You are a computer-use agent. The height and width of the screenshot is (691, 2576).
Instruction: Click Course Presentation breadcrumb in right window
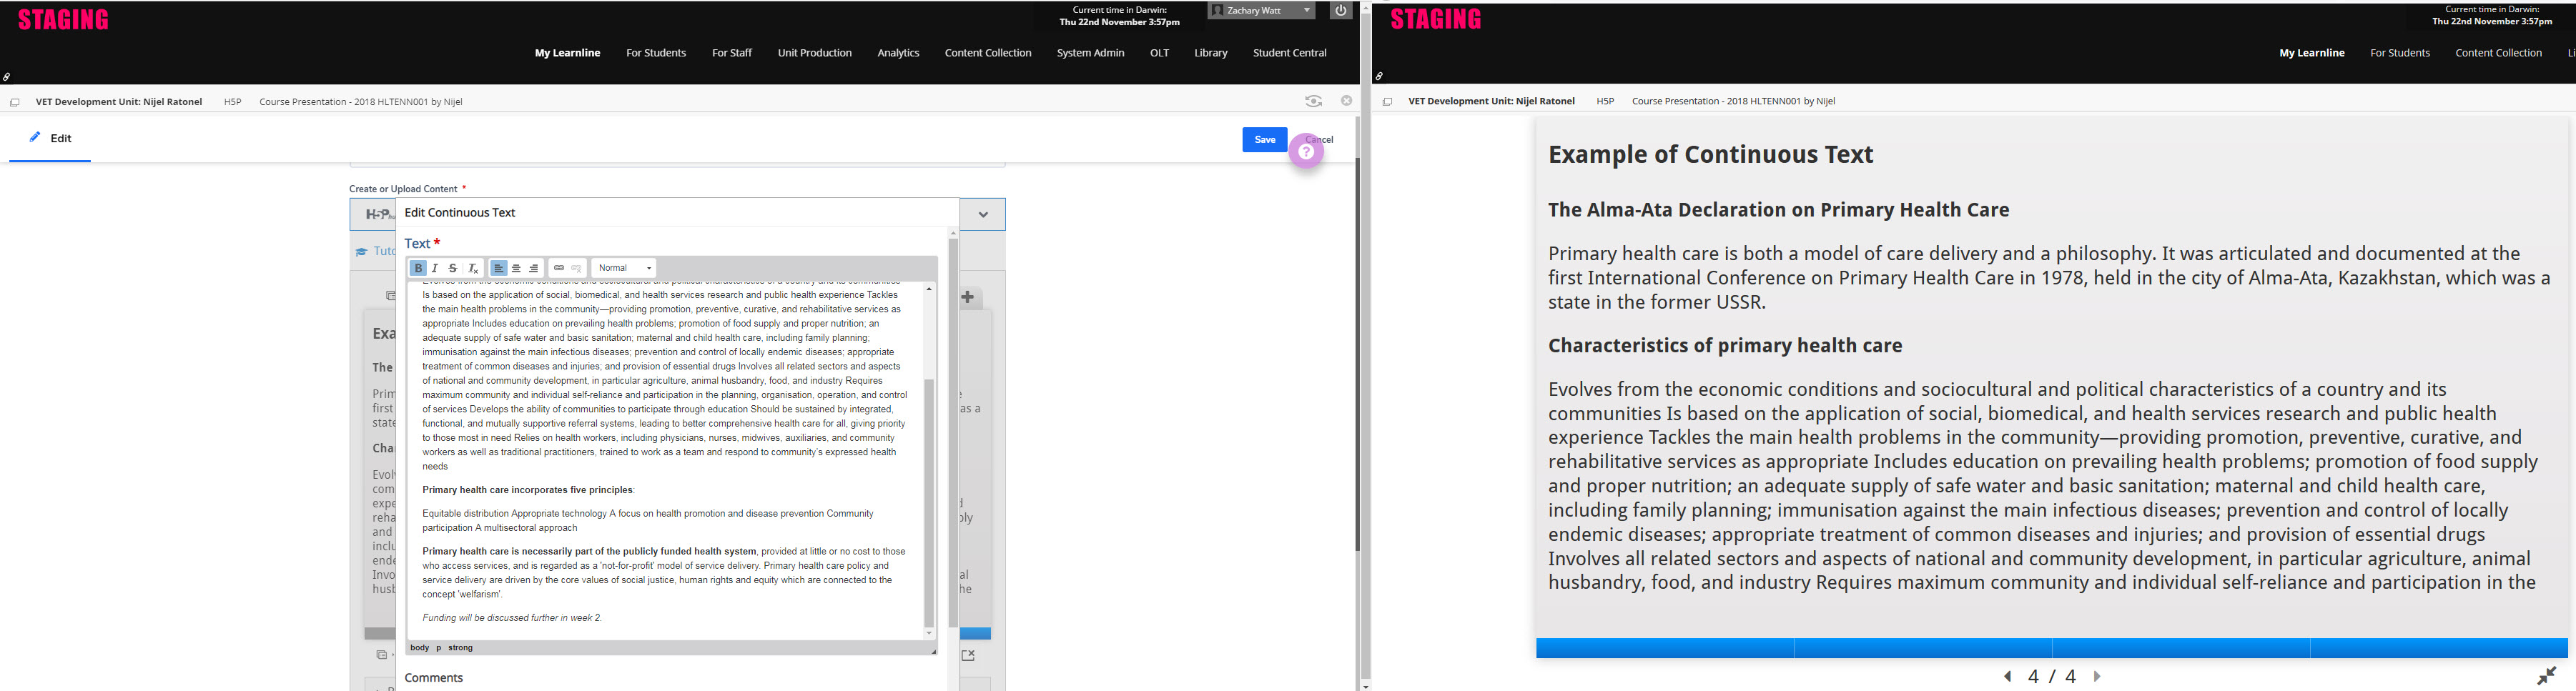pyautogui.click(x=1733, y=101)
